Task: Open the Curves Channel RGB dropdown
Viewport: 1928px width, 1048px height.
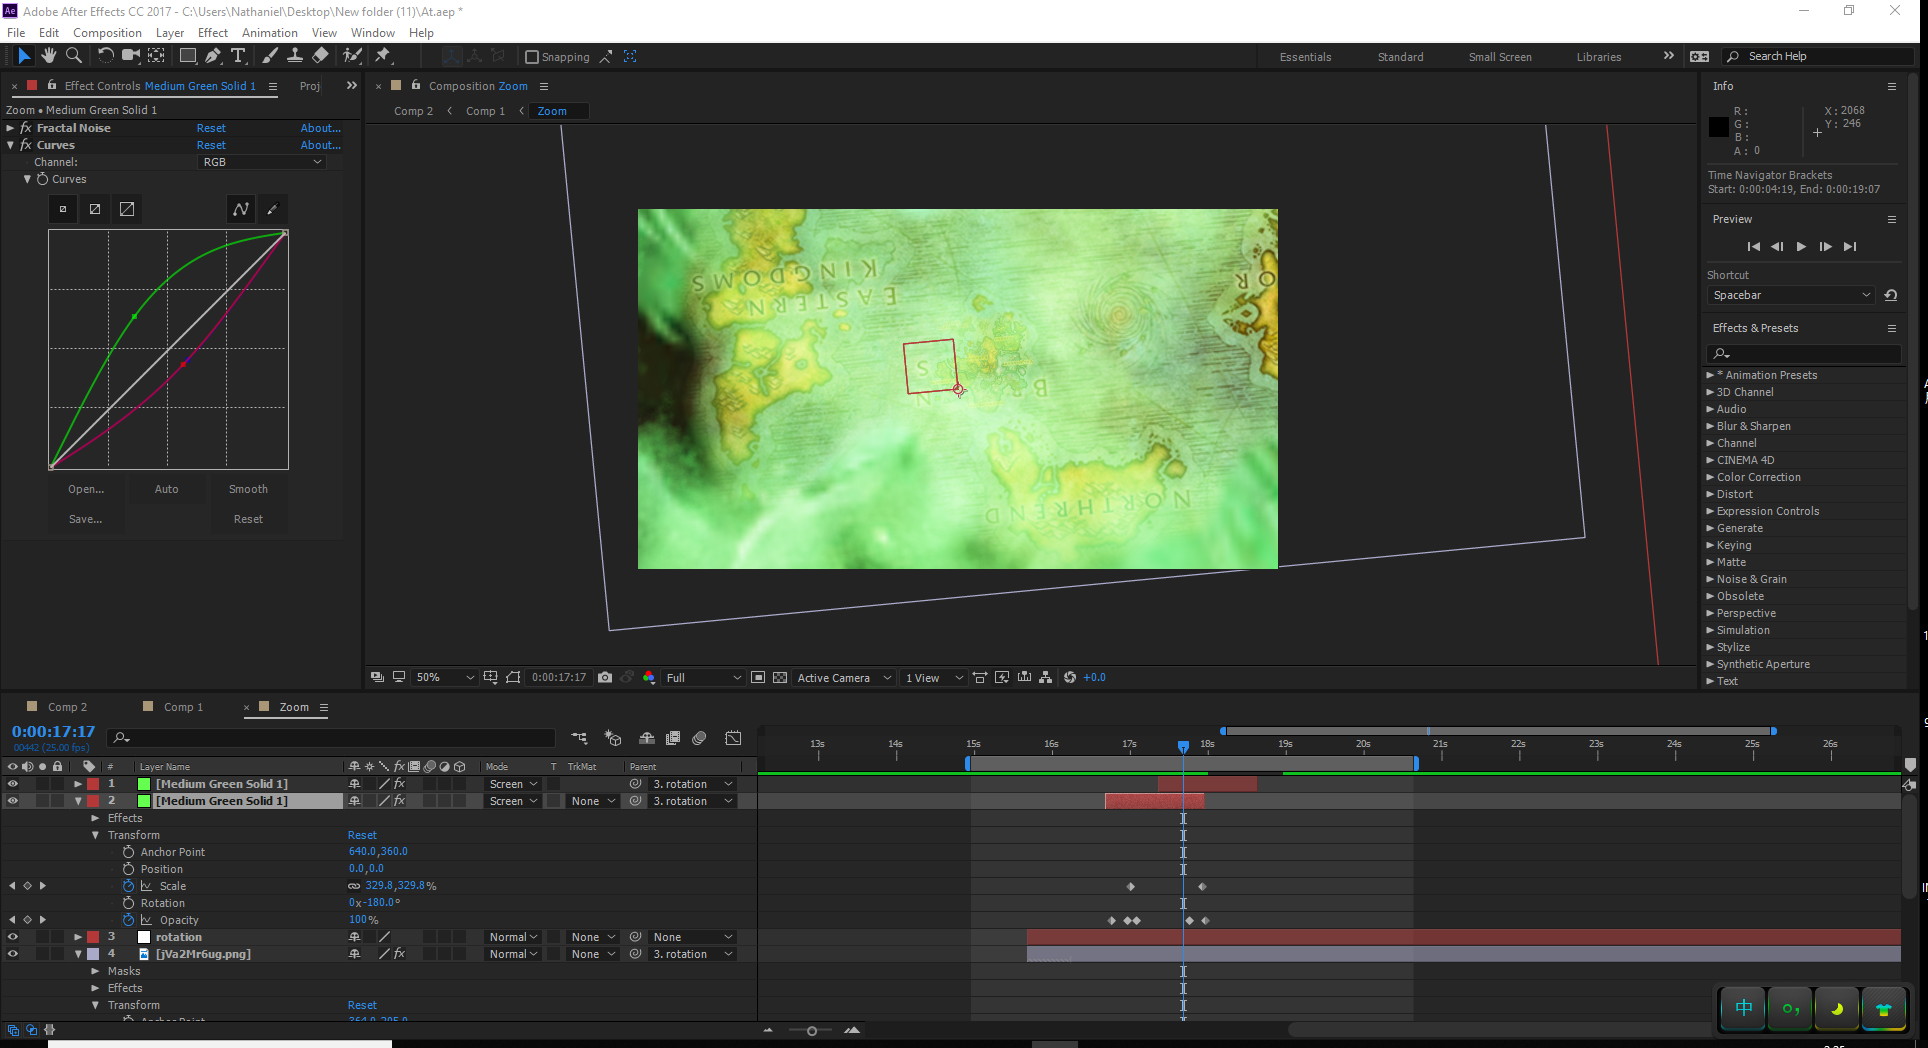Action: [262, 162]
